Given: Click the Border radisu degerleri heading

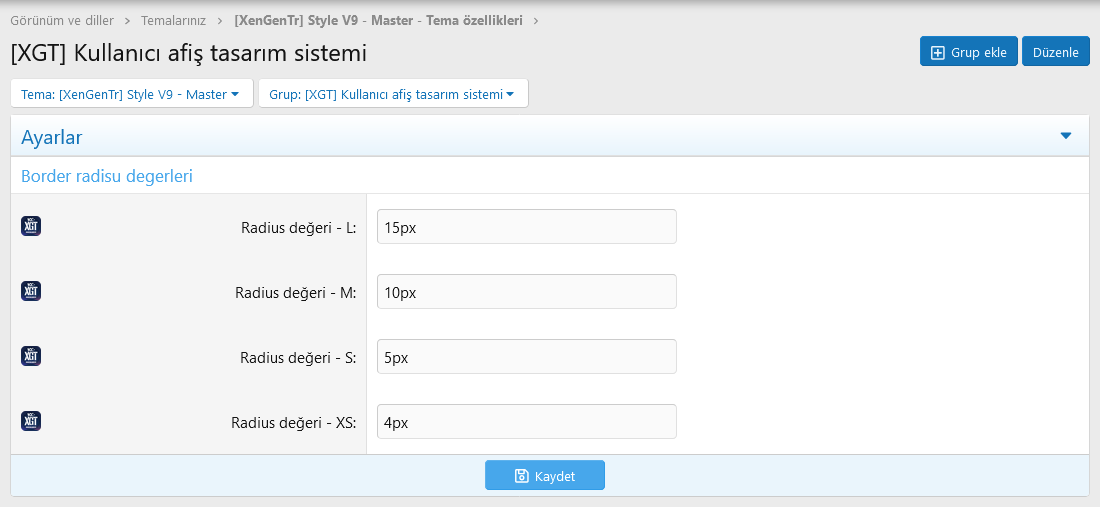Looking at the screenshot, I should [x=107, y=176].
